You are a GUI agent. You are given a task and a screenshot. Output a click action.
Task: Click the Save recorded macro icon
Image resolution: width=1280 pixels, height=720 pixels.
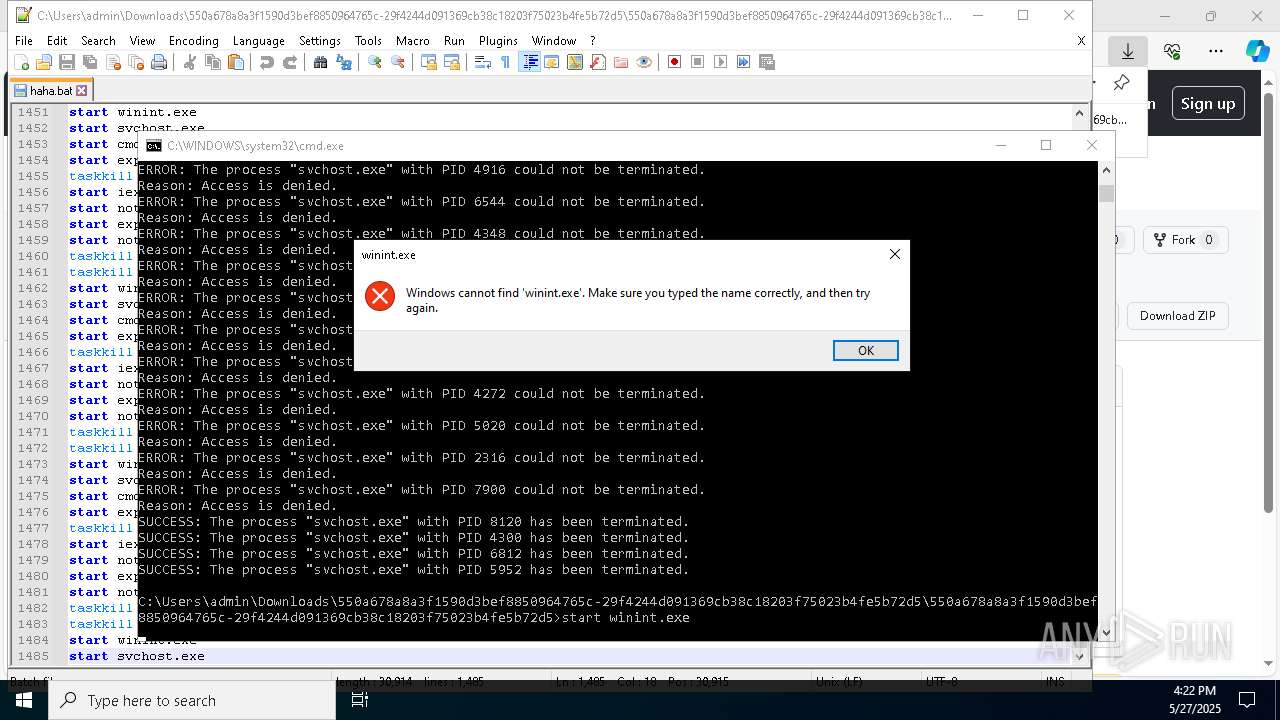click(x=766, y=62)
